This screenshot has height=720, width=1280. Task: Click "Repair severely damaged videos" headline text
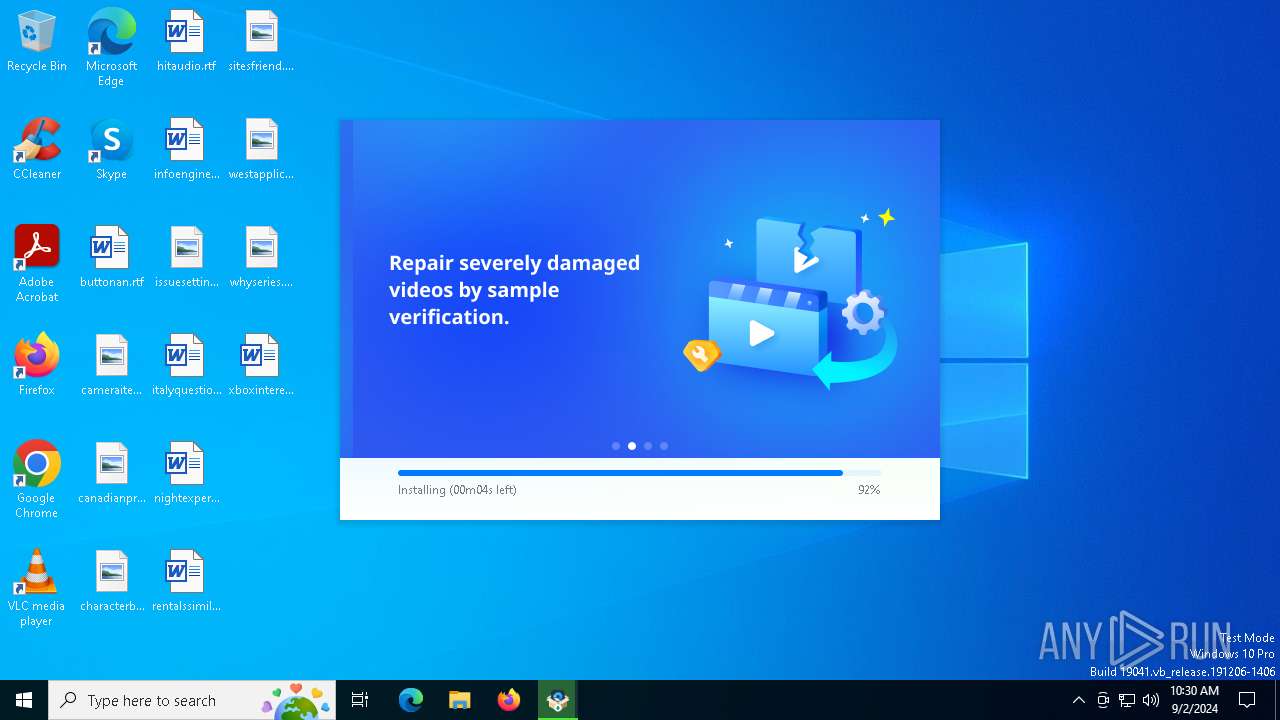pyautogui.click(x=514, y=289)
